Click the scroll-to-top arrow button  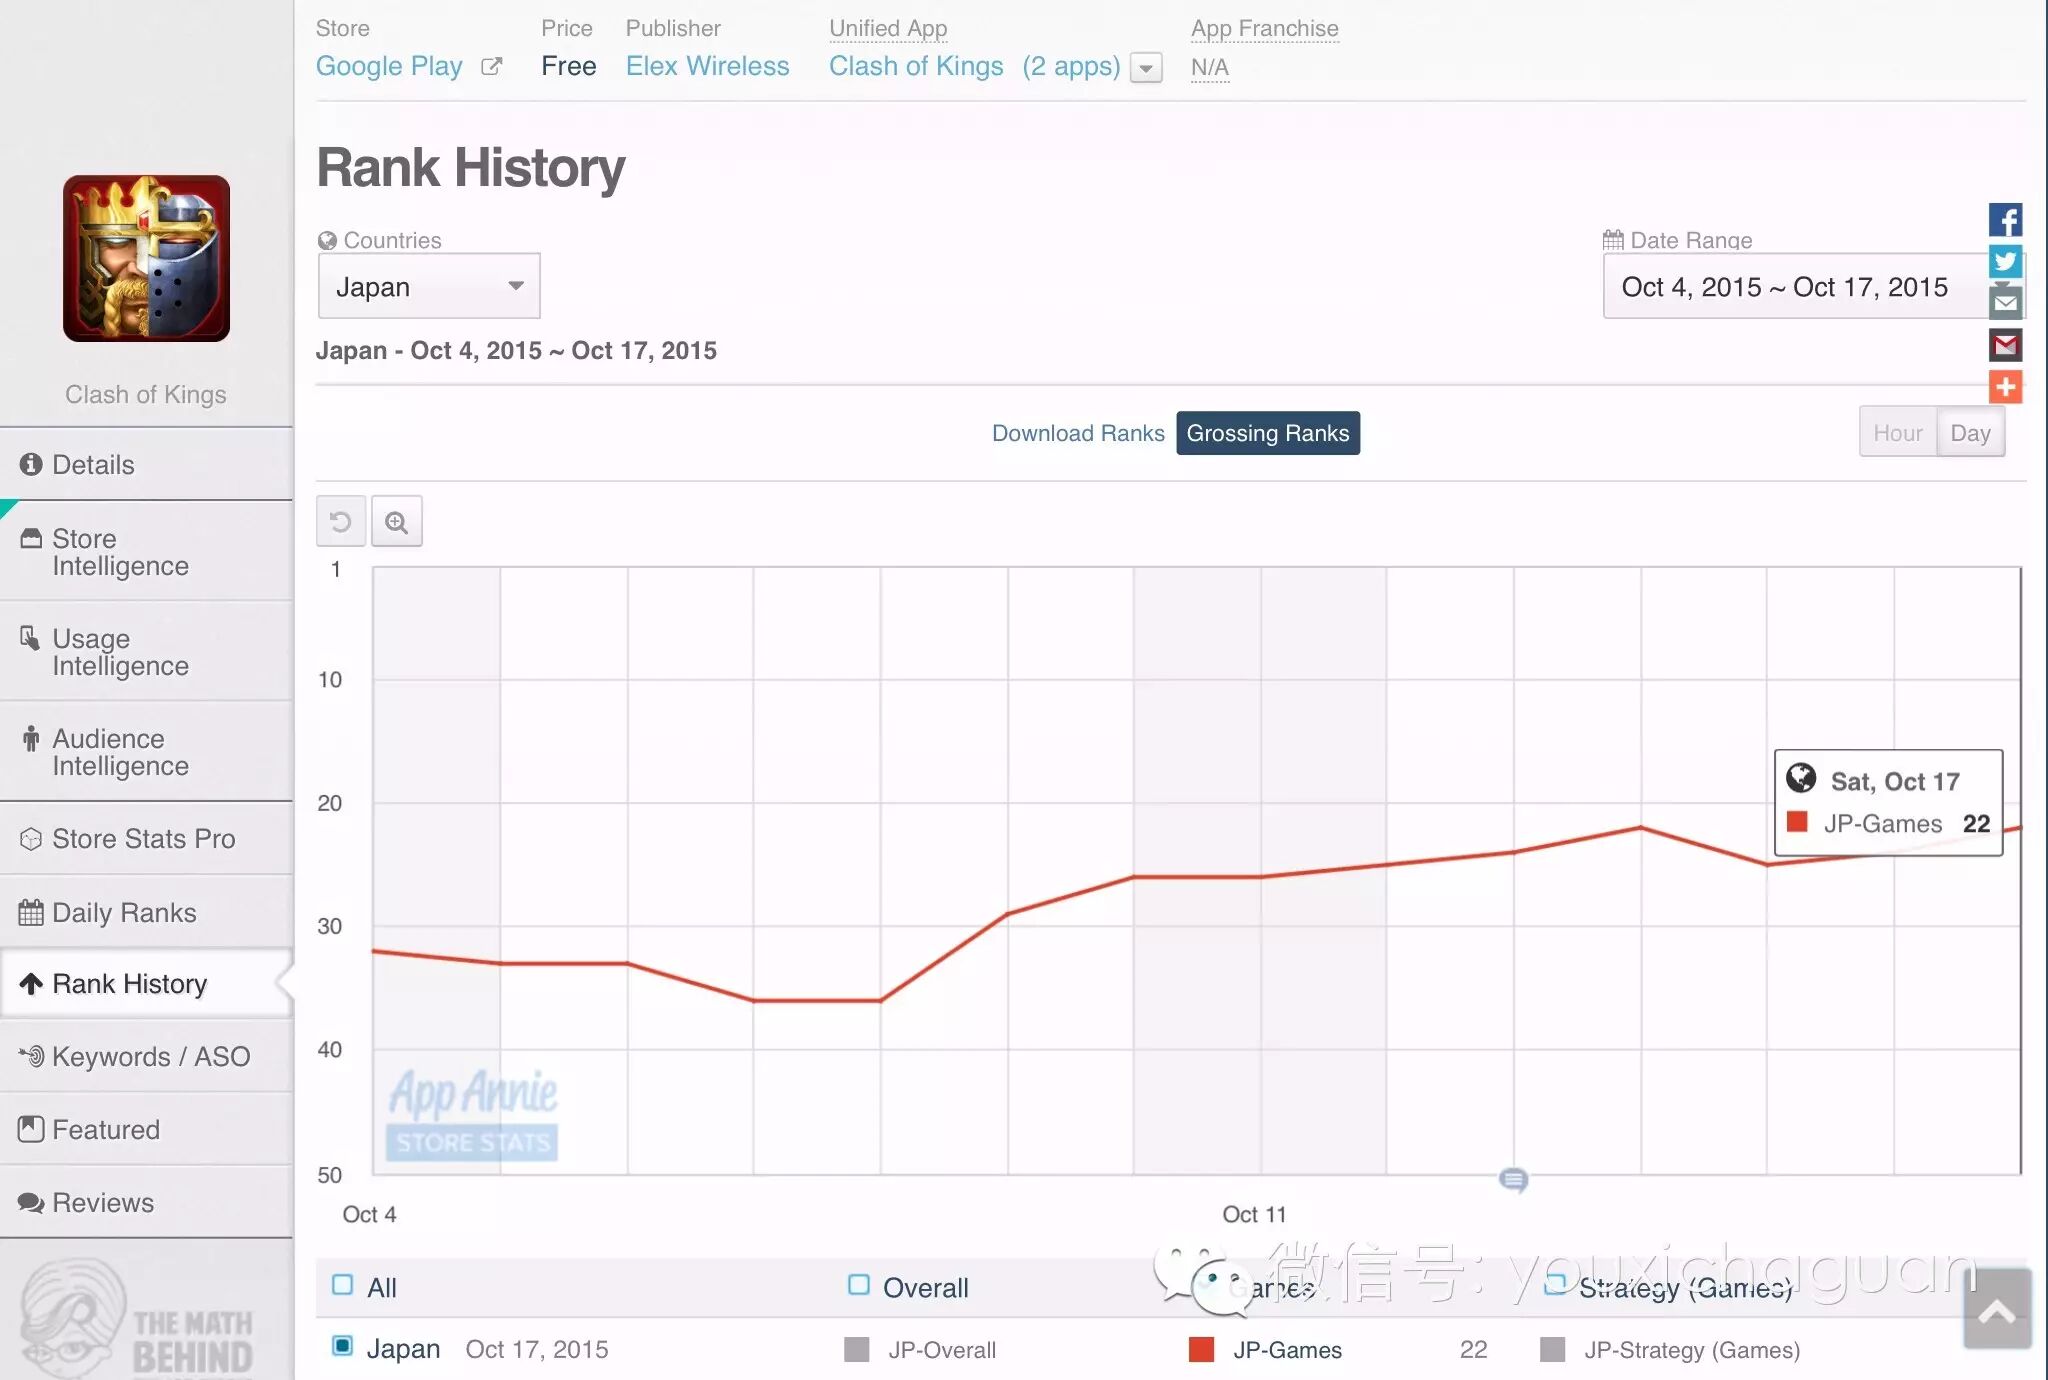tap(1996, 1310)
